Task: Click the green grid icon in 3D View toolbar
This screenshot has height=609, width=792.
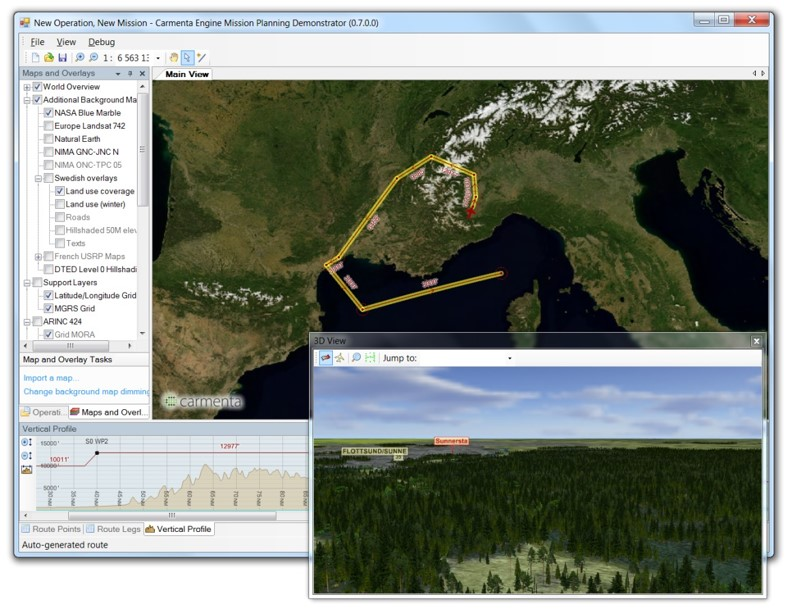Action: [370, 358]
